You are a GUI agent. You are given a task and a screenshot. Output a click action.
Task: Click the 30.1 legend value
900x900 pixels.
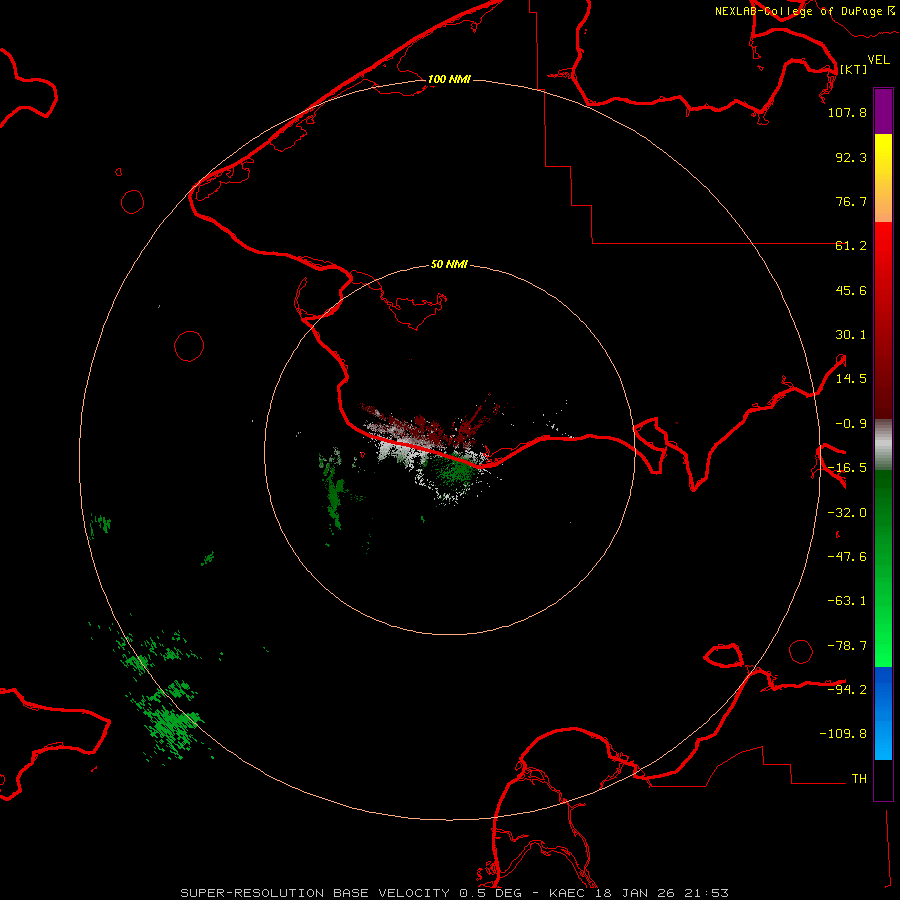[x=851, y=335]
